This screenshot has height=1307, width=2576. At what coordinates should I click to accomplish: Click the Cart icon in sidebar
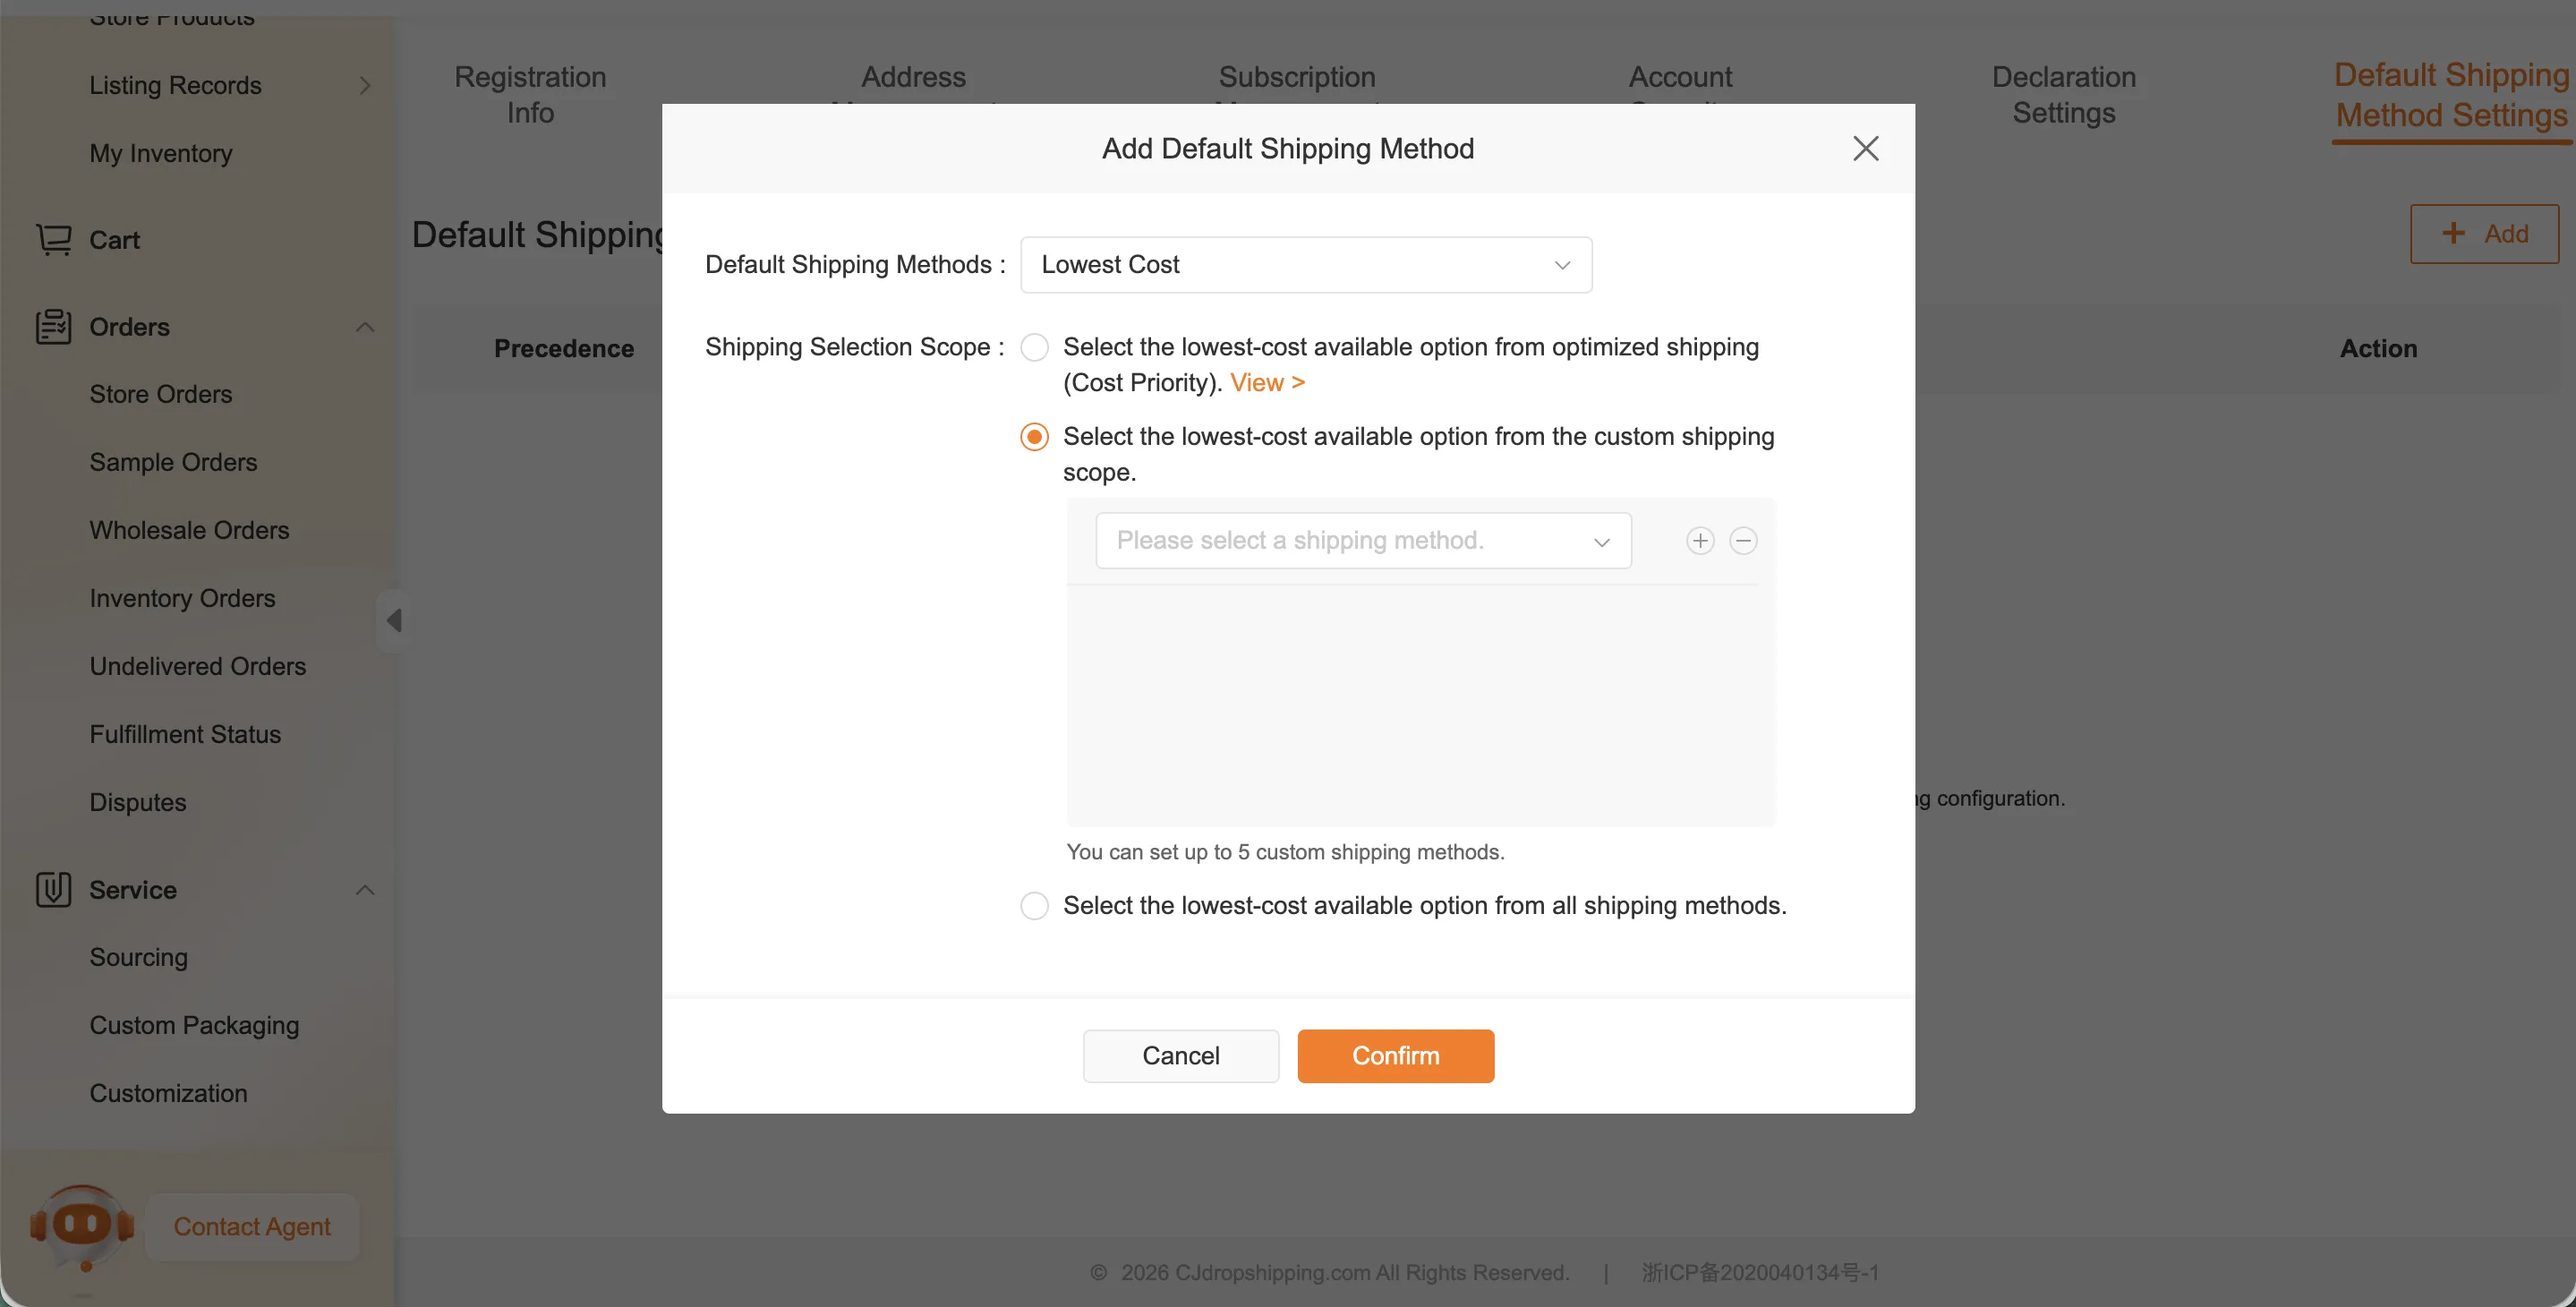click(x=53, y=240)
